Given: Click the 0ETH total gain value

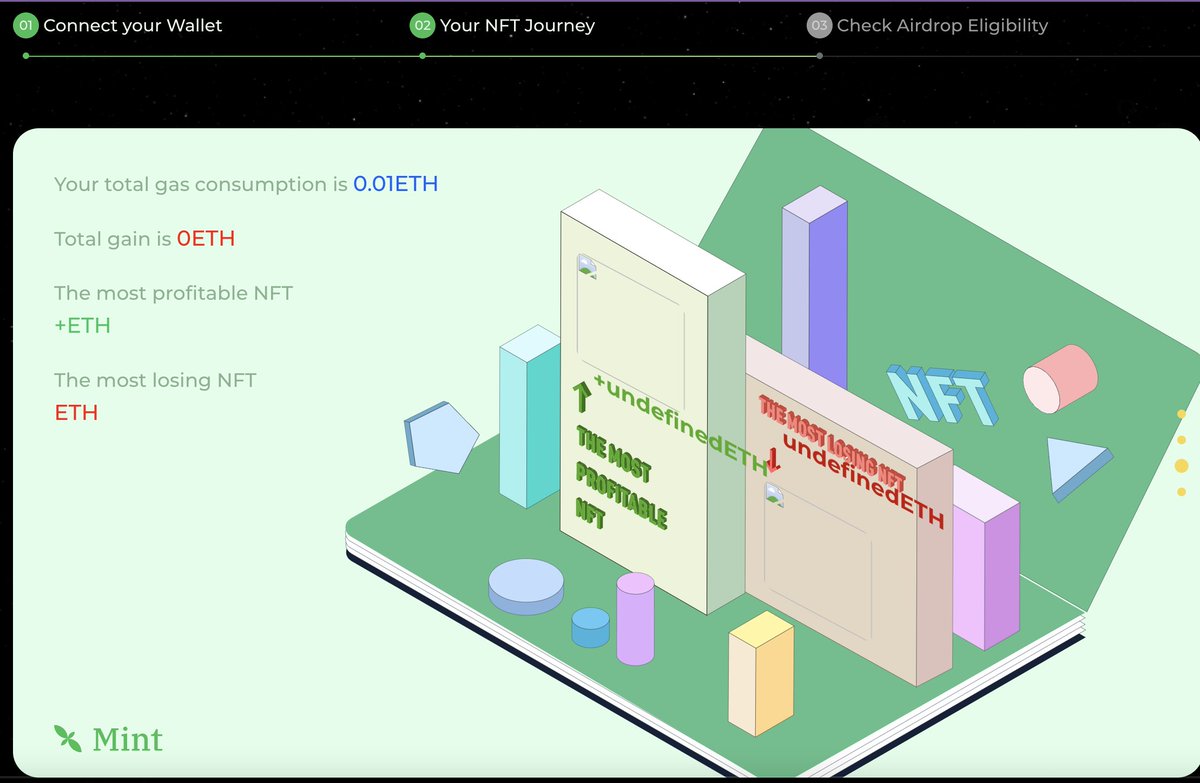Looking at the screenshot, I should click(206, 239).
